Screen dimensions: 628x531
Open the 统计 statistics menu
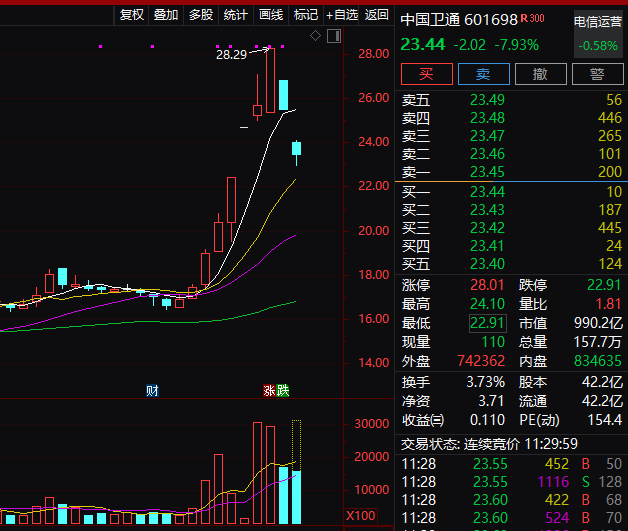[x=236, y=14]
